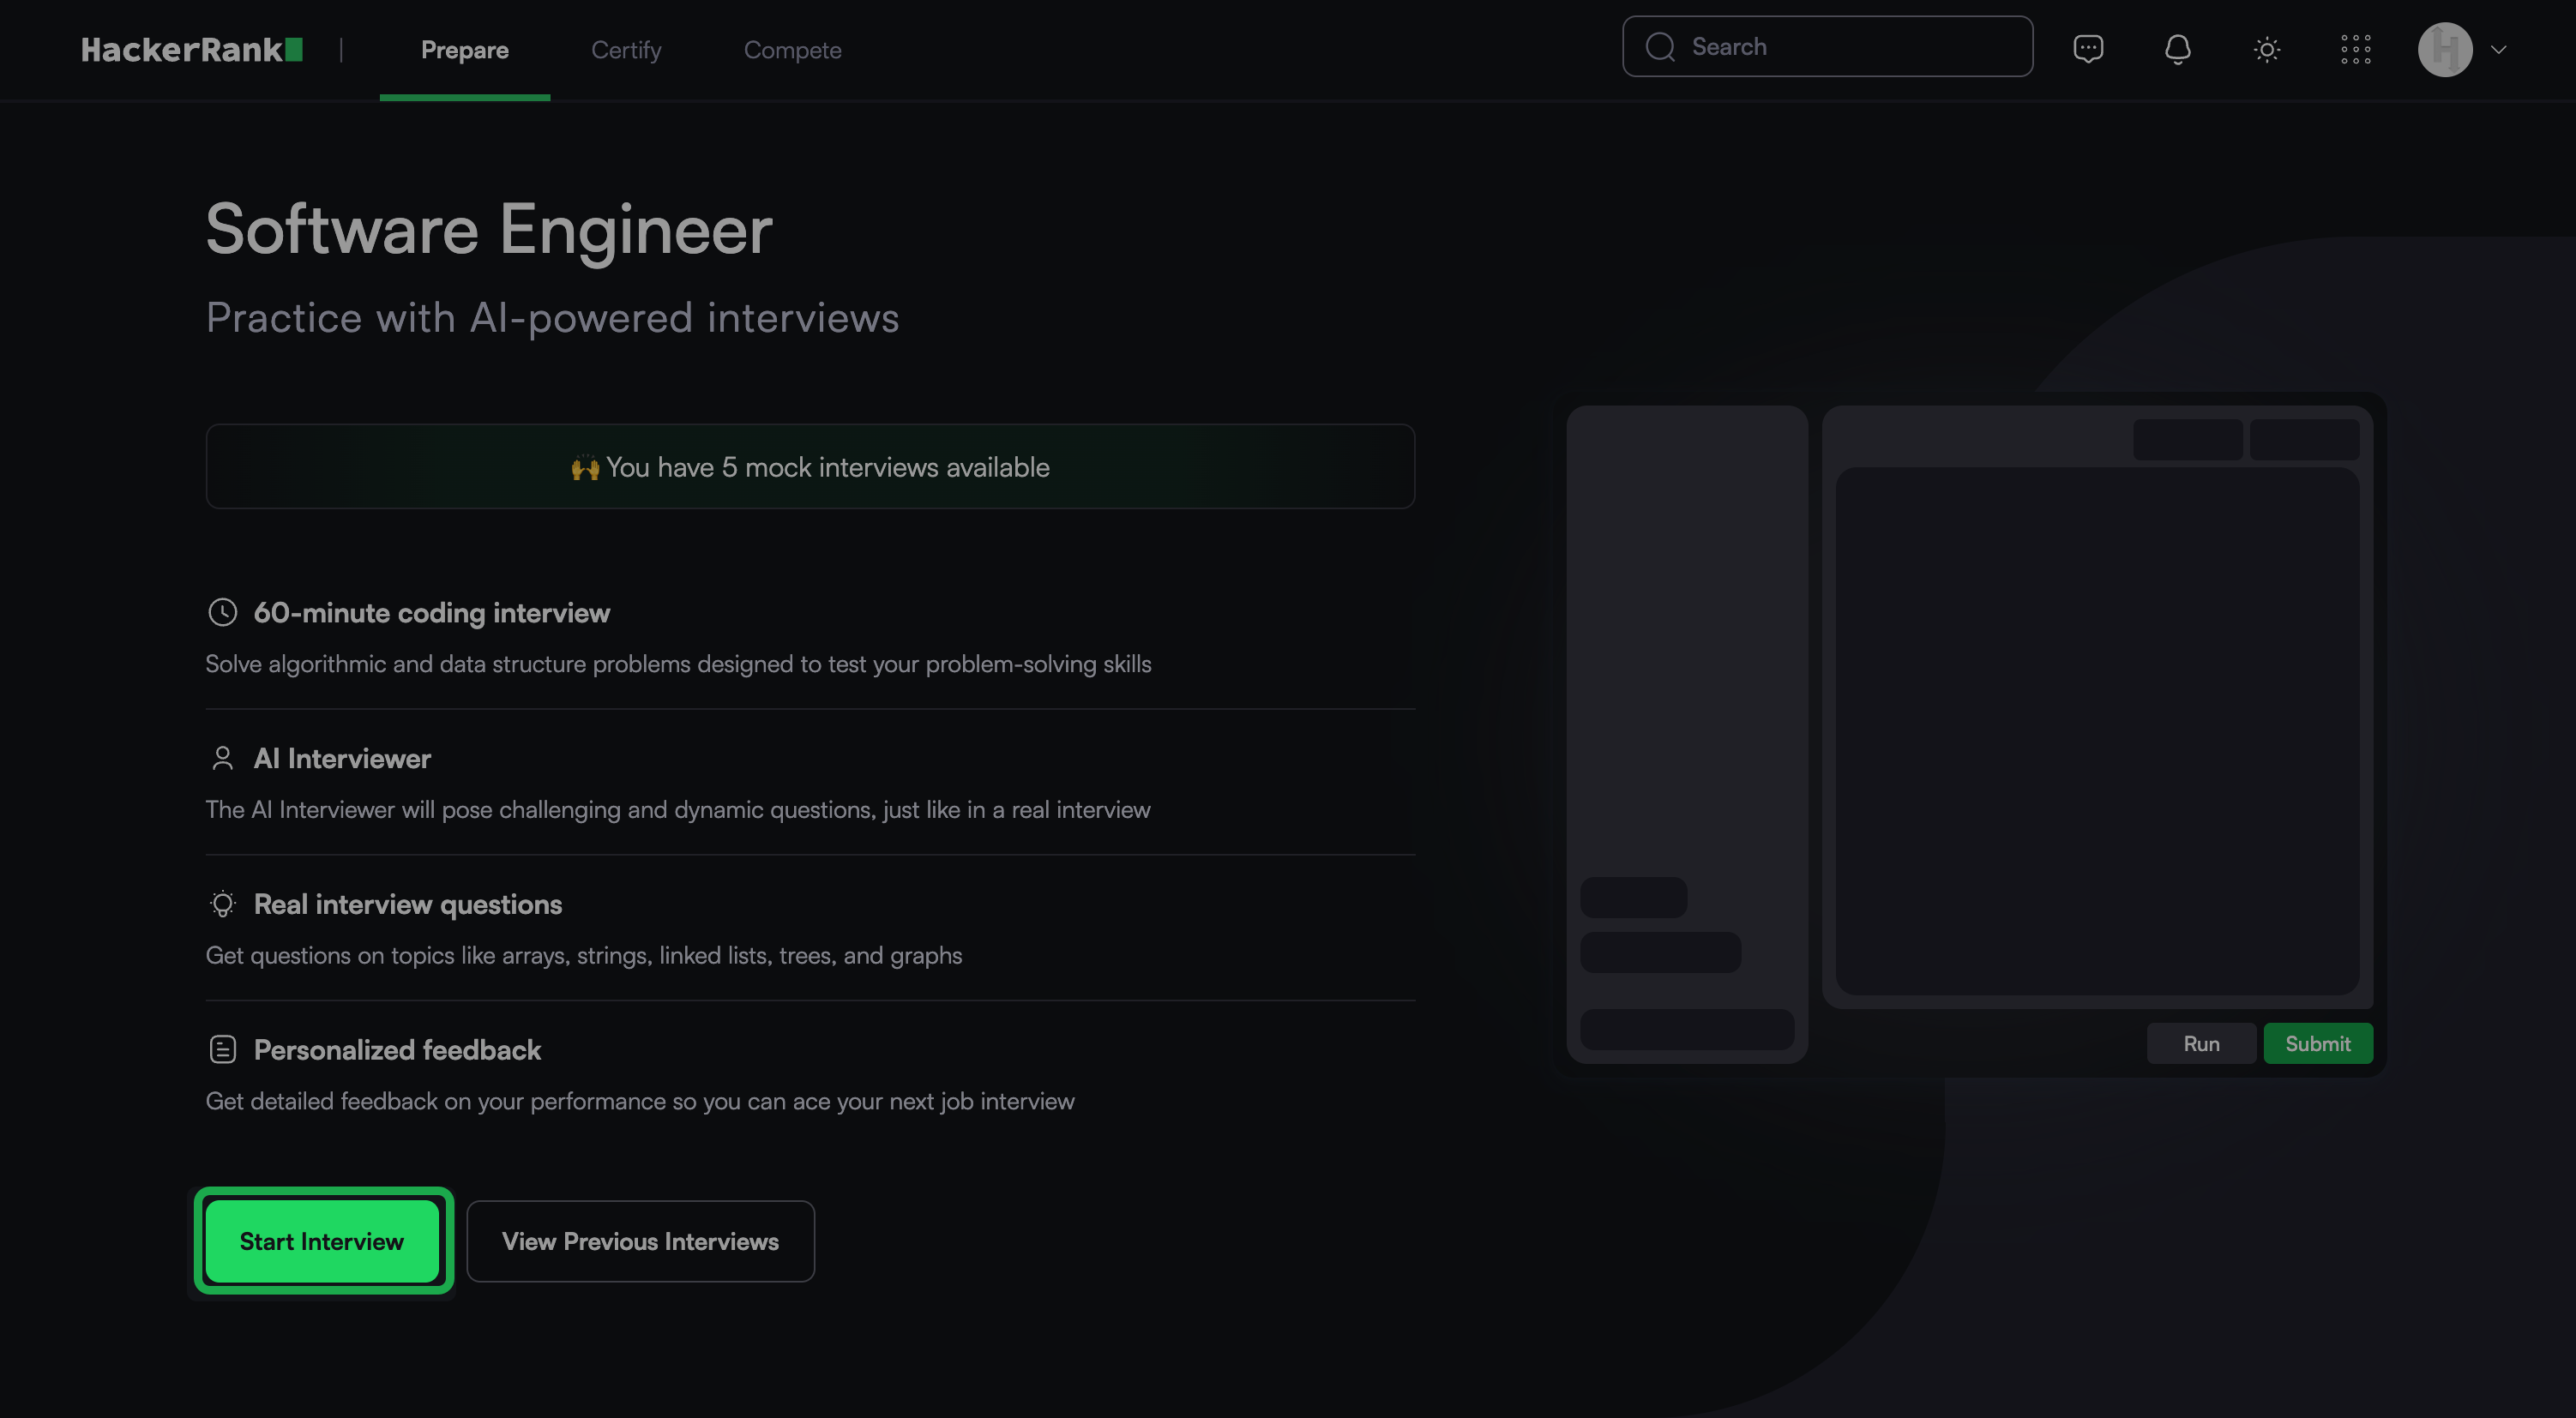The height and width of the screenshot is (1418, 2576).
Task: Switch to the Prepare tab
Action: tap(464, 50)
